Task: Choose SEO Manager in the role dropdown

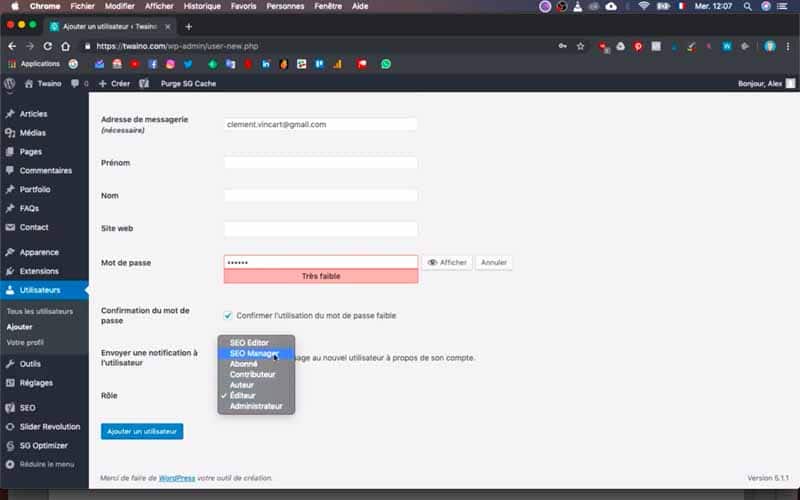Action: coord(256,353)
